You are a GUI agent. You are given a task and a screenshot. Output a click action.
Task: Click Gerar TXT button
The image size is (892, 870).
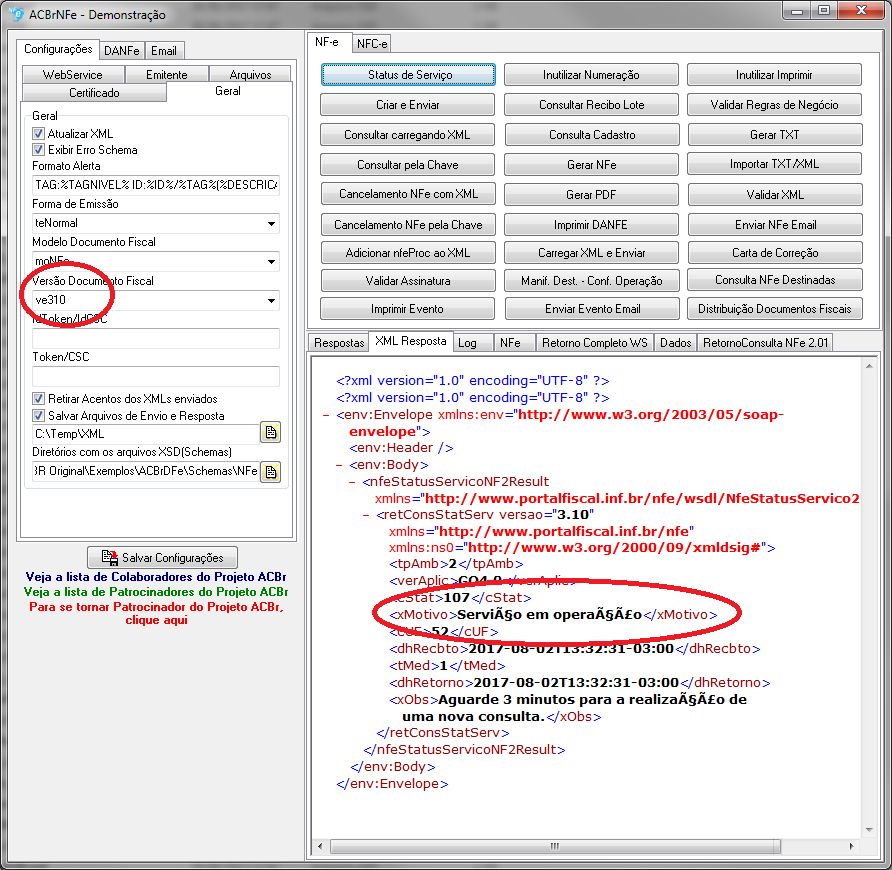click(x=775, y=135)
